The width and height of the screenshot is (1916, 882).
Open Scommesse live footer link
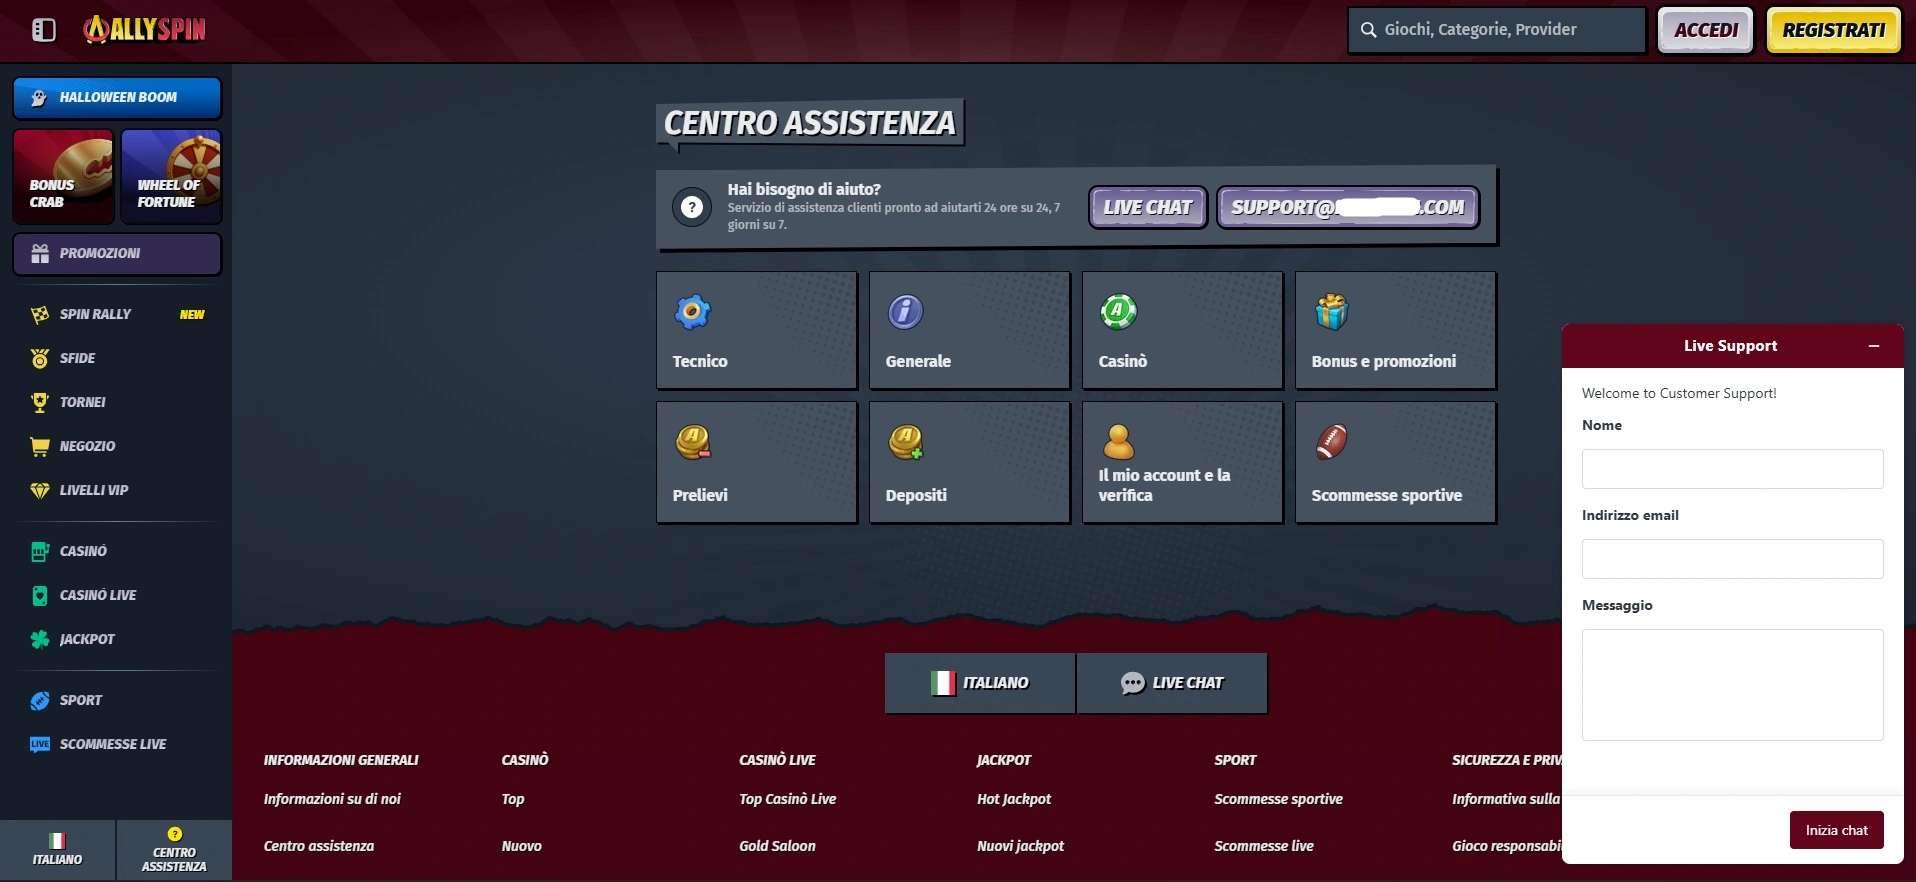click(1264, 846)
